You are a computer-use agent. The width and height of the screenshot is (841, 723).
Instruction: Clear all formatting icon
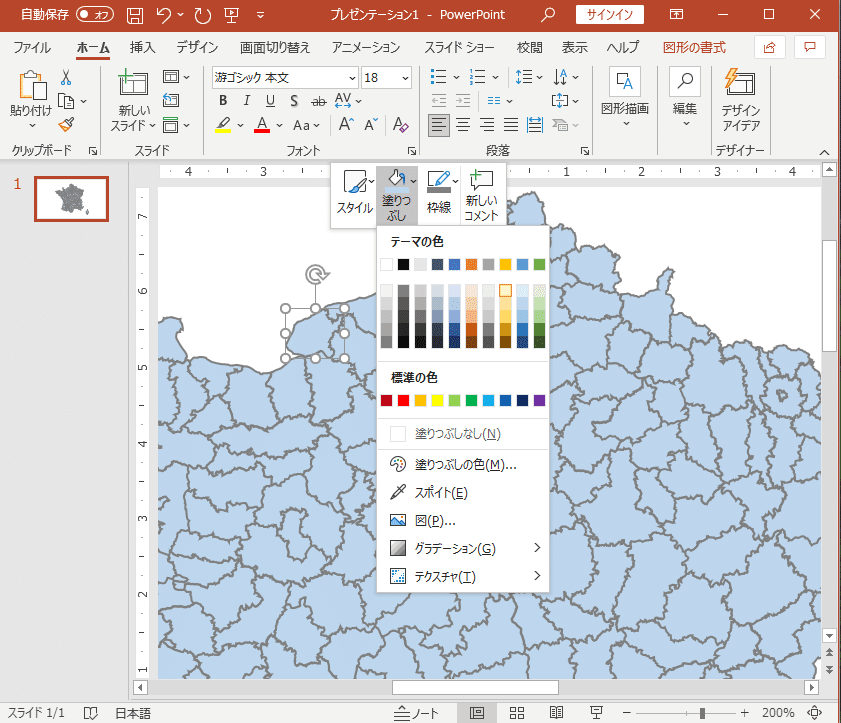coord(400,125)
